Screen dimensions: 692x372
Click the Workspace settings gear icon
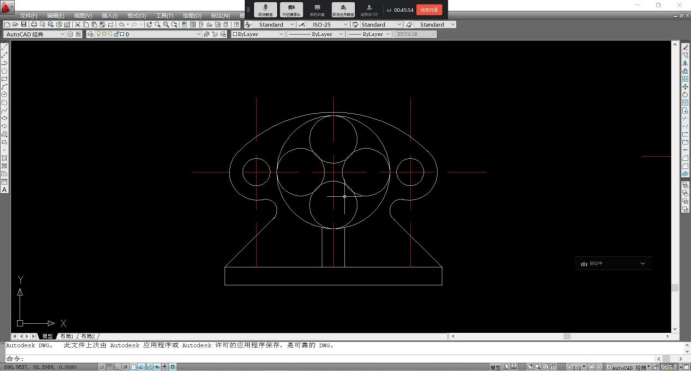70,34
